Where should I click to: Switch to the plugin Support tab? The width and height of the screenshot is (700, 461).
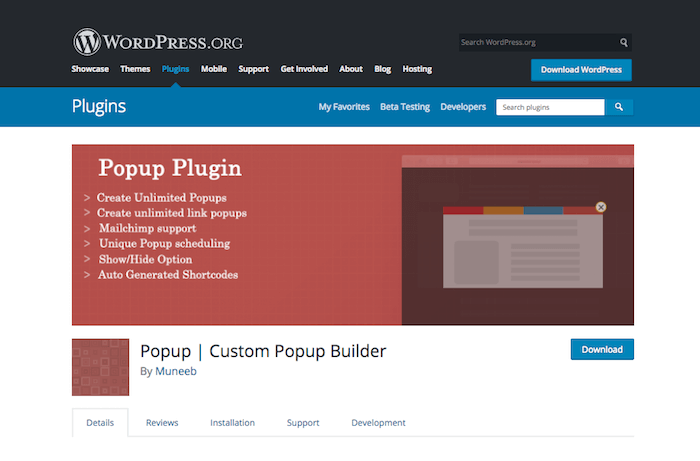click(x=303, y=423)
